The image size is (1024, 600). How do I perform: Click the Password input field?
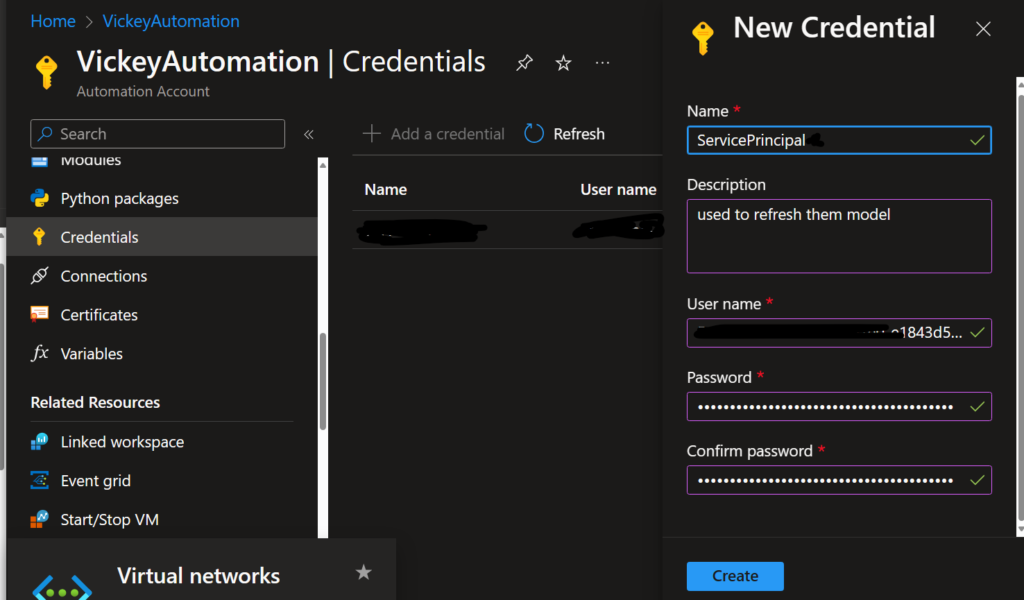click(839, 407)
